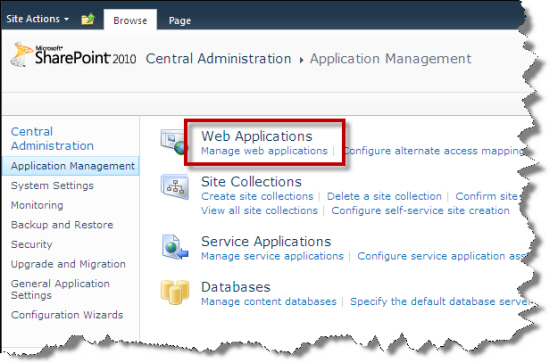Image resolution: width=550 pixels, height=363 pixels.
Task: Open Create site collections link
Action: [x=257, y=196]
